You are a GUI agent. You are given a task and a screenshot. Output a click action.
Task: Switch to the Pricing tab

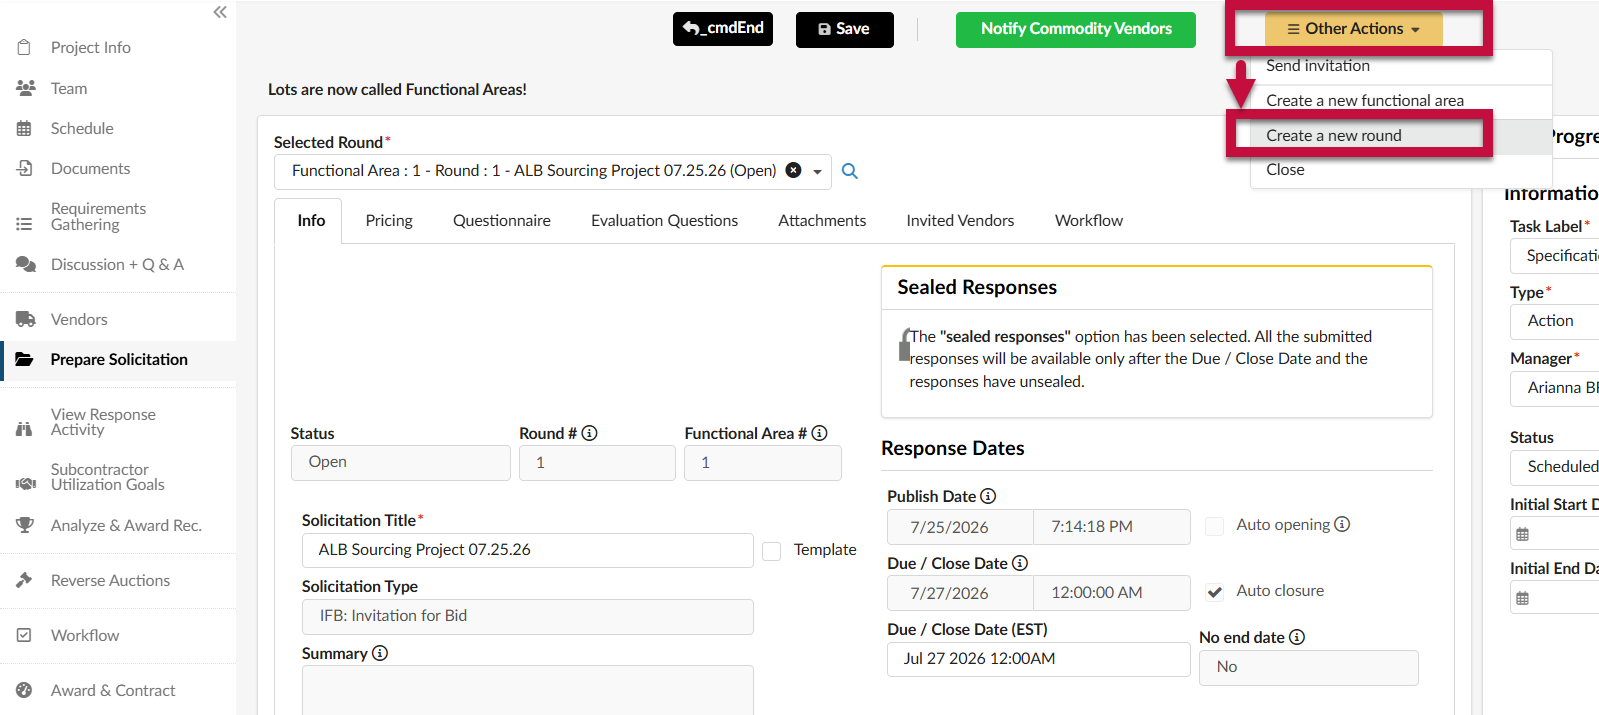(x=389, y=220)
